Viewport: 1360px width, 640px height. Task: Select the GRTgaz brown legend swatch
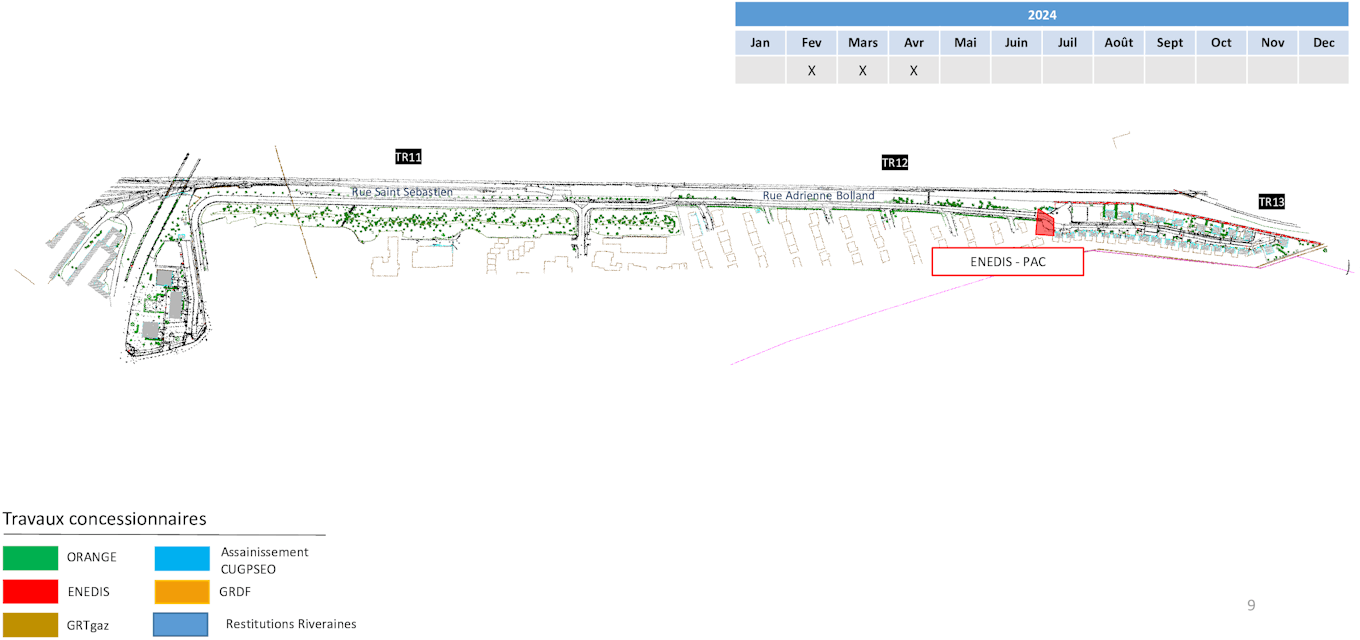[x=30, y=624]
